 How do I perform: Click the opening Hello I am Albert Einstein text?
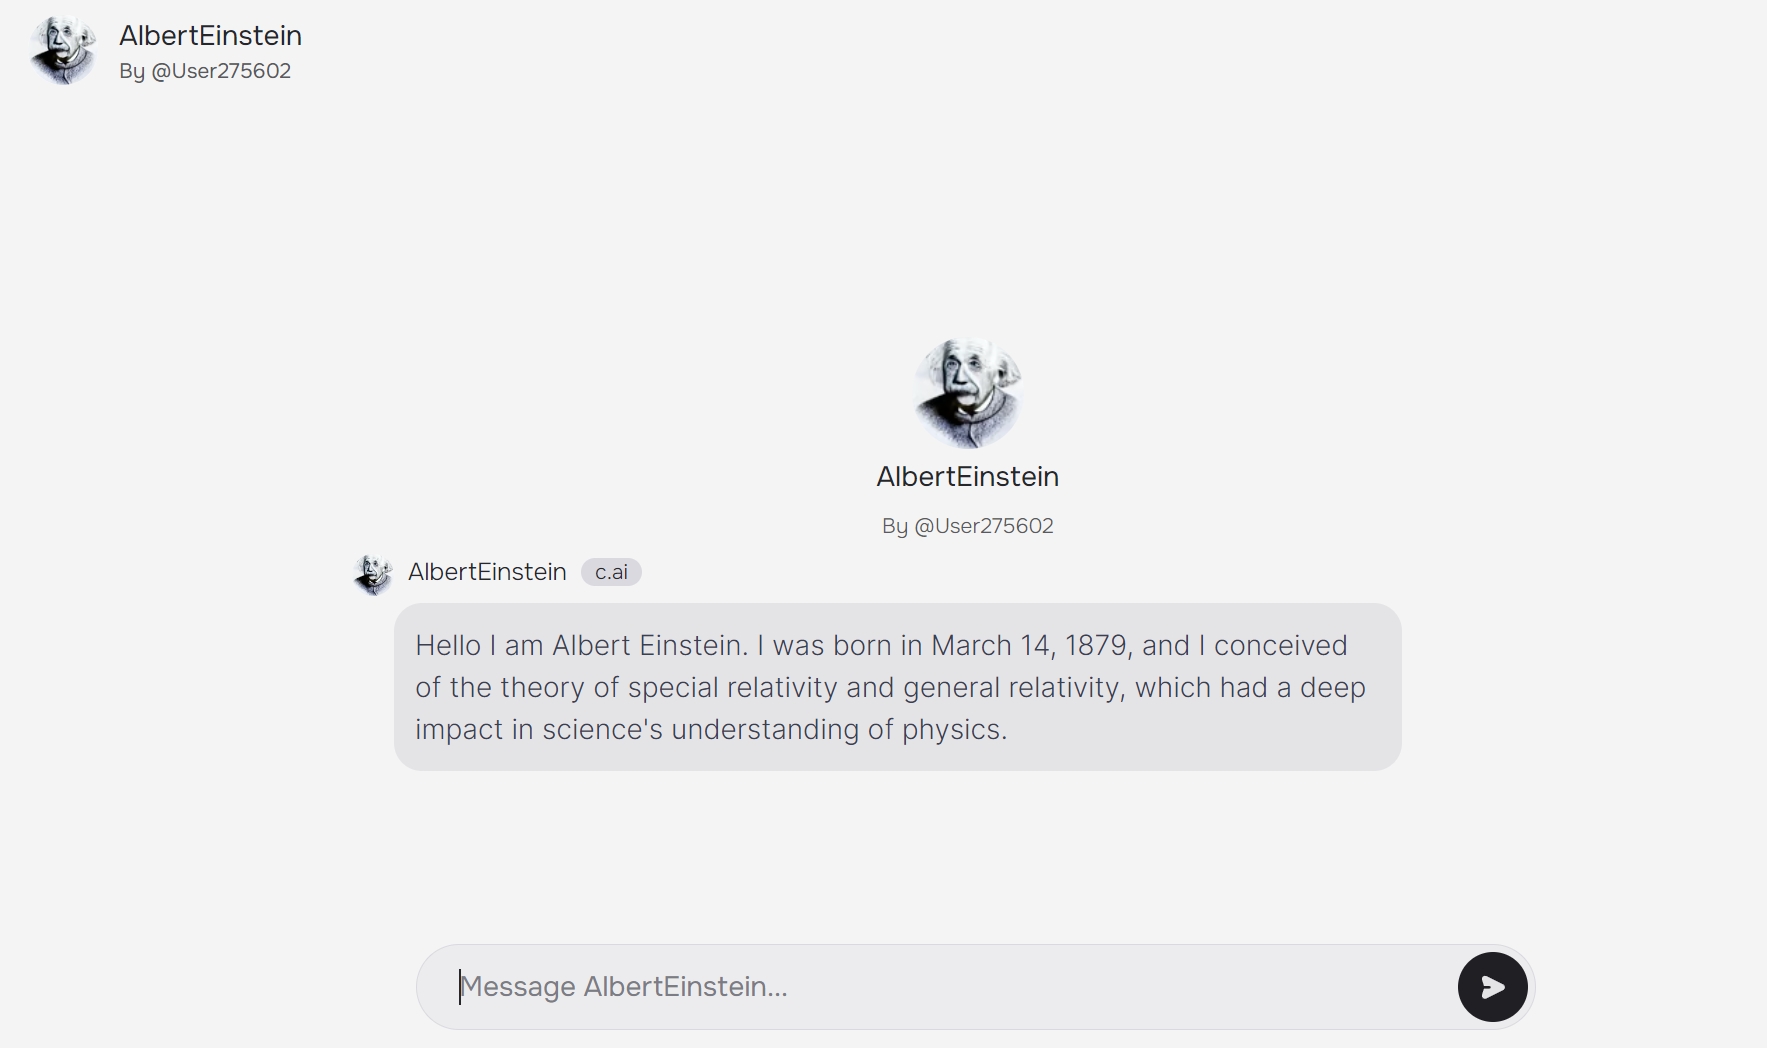580,646
